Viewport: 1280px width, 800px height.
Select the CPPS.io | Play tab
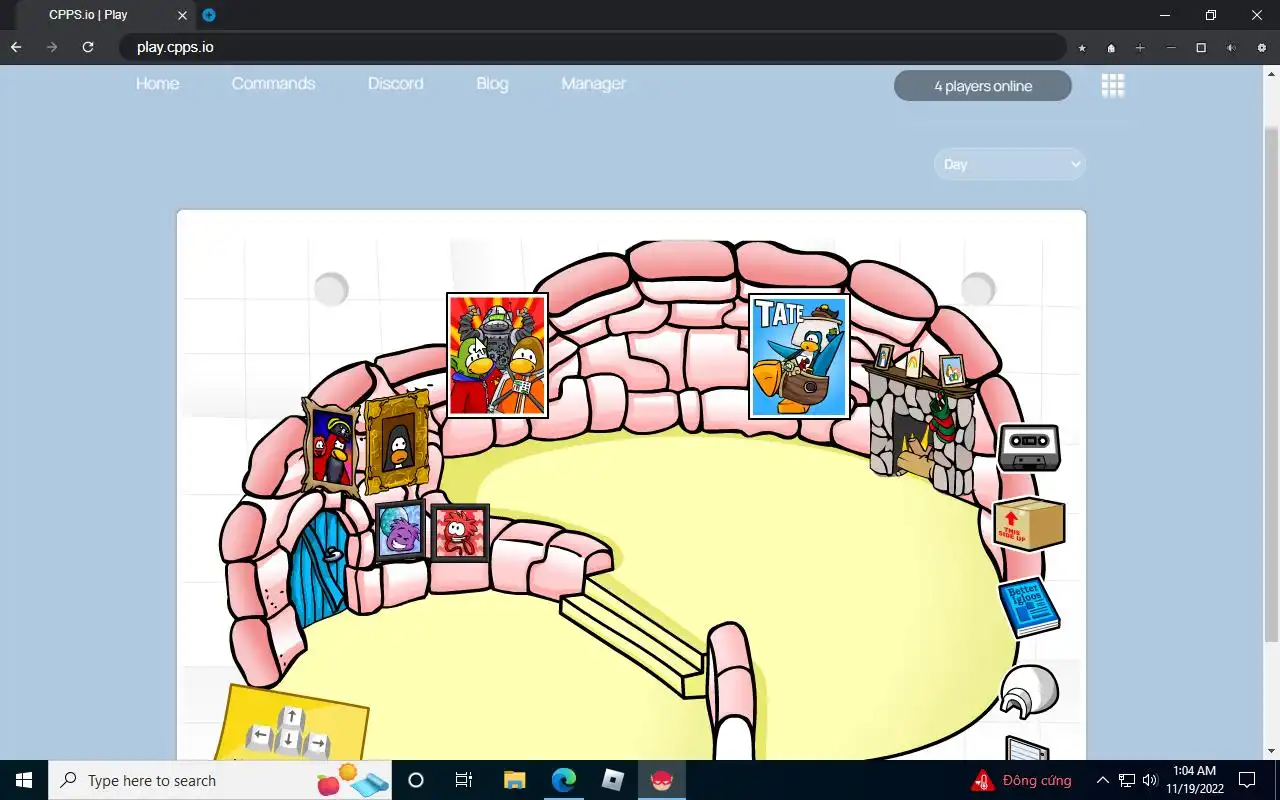108,15
